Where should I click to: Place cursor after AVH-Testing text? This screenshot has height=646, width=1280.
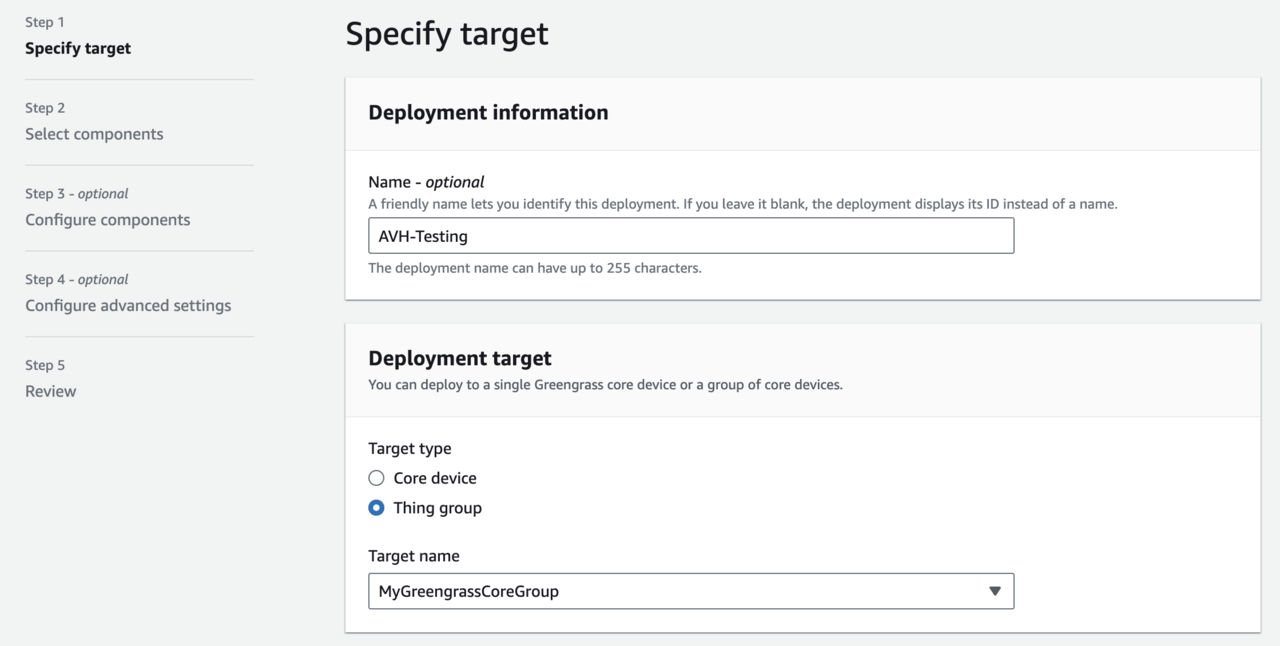(x=470, y=236)
